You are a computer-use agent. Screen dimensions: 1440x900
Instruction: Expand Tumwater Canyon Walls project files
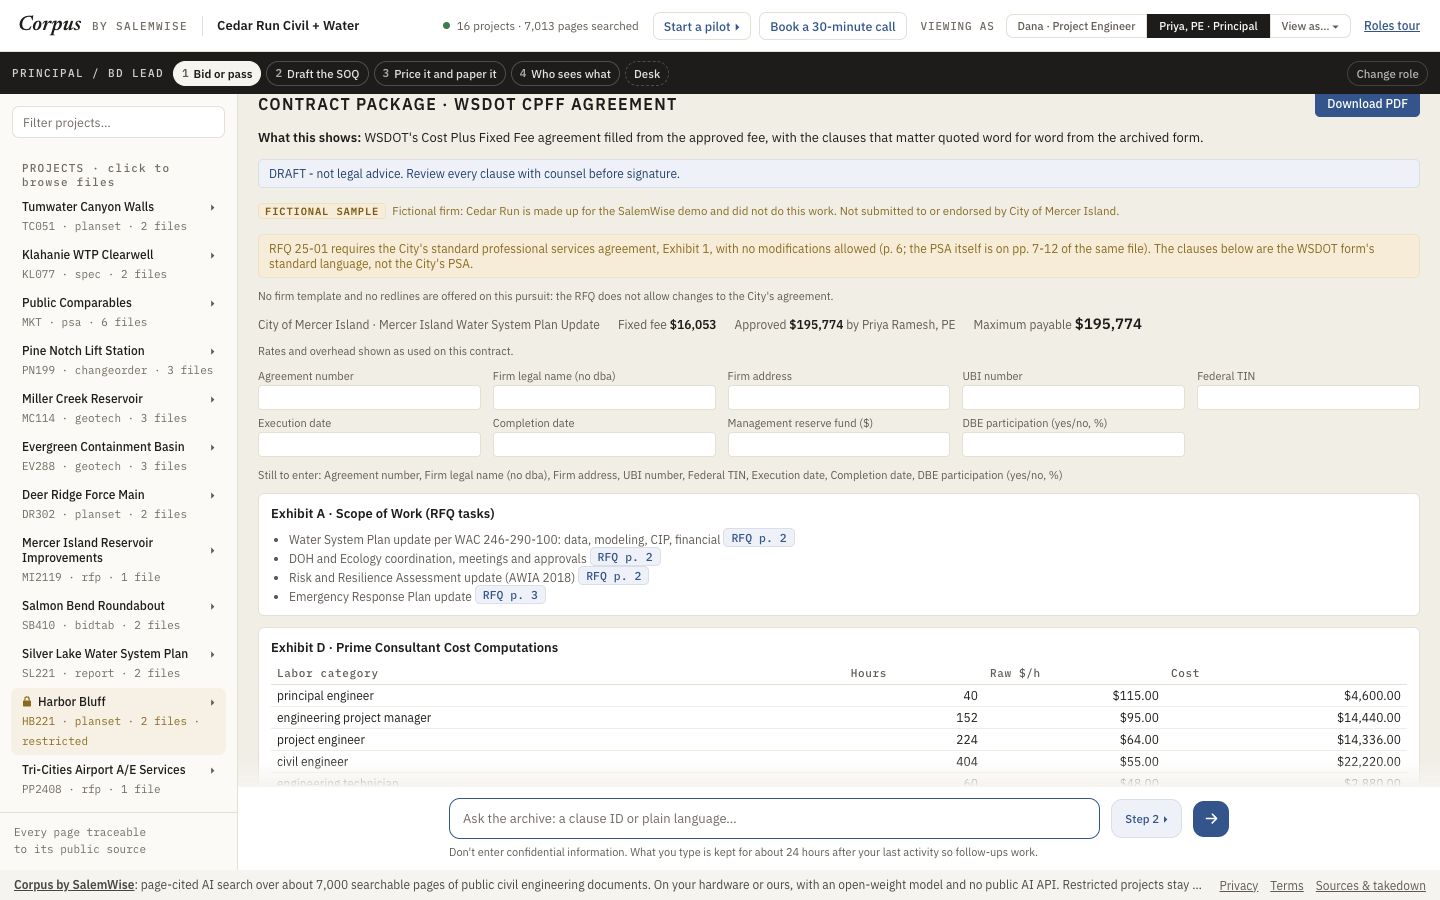coord(118,216)
